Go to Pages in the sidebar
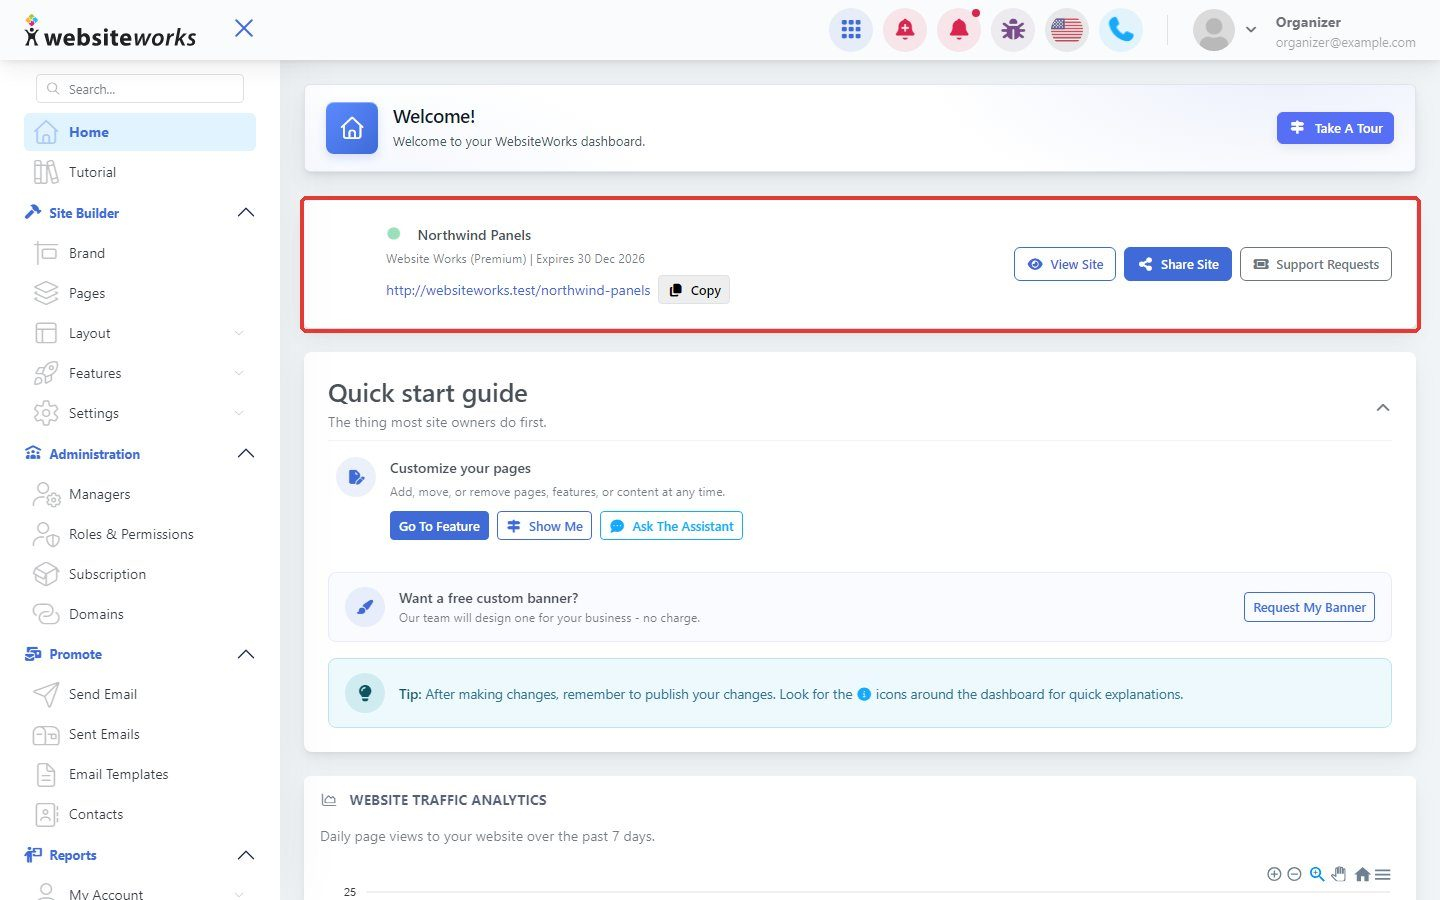Screen dimensions: 1440x900 click(140, 293)
